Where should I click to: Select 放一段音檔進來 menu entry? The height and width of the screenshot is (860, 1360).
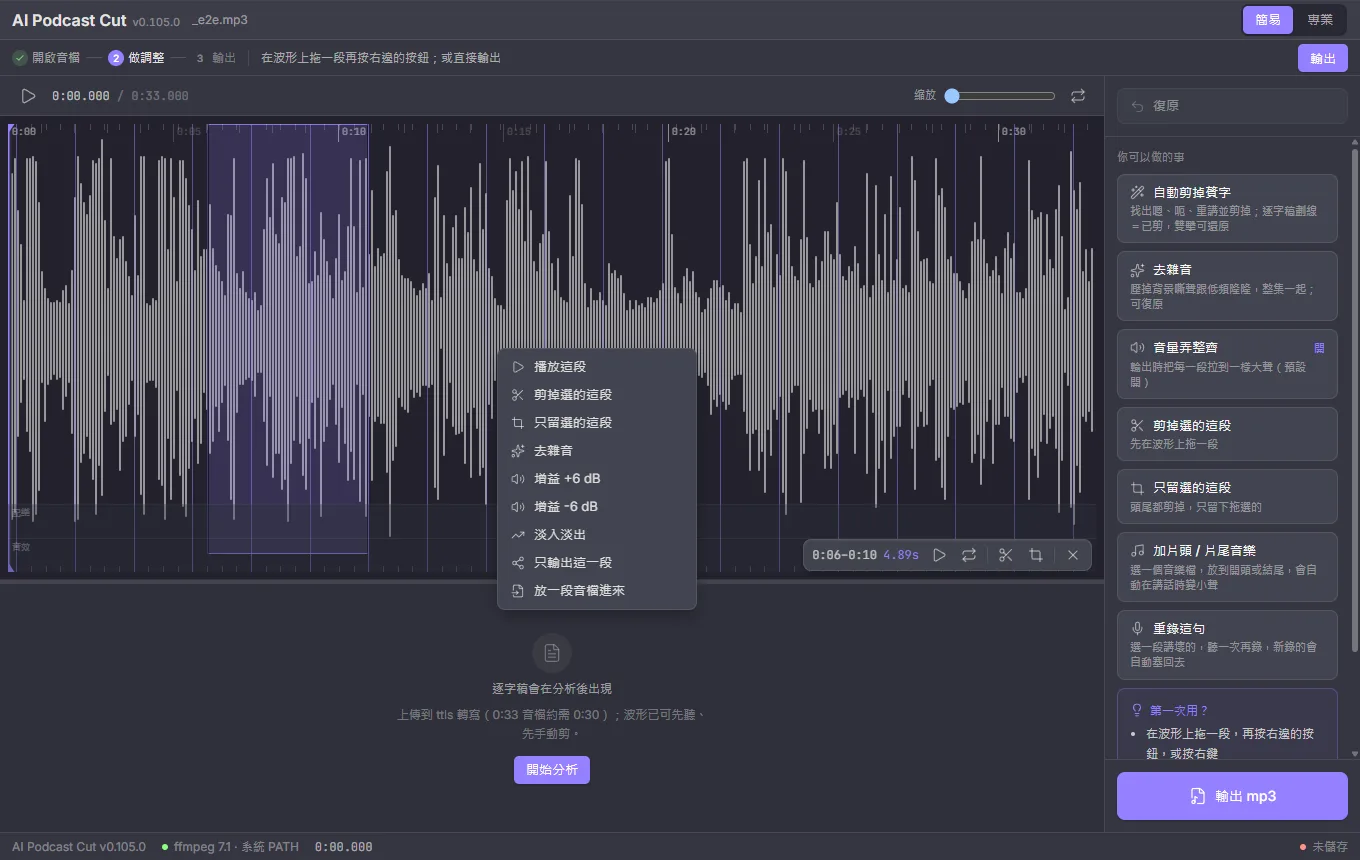point(597,591)
